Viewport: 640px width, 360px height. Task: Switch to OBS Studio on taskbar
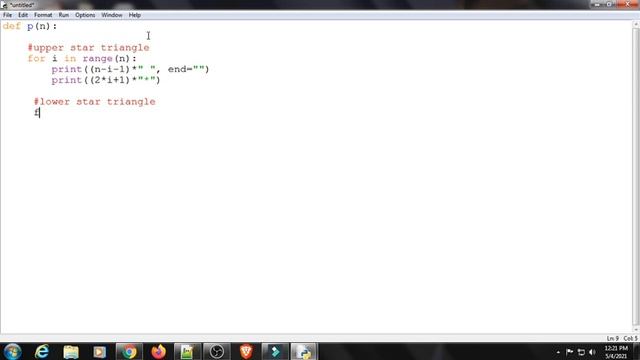point(217,351)
